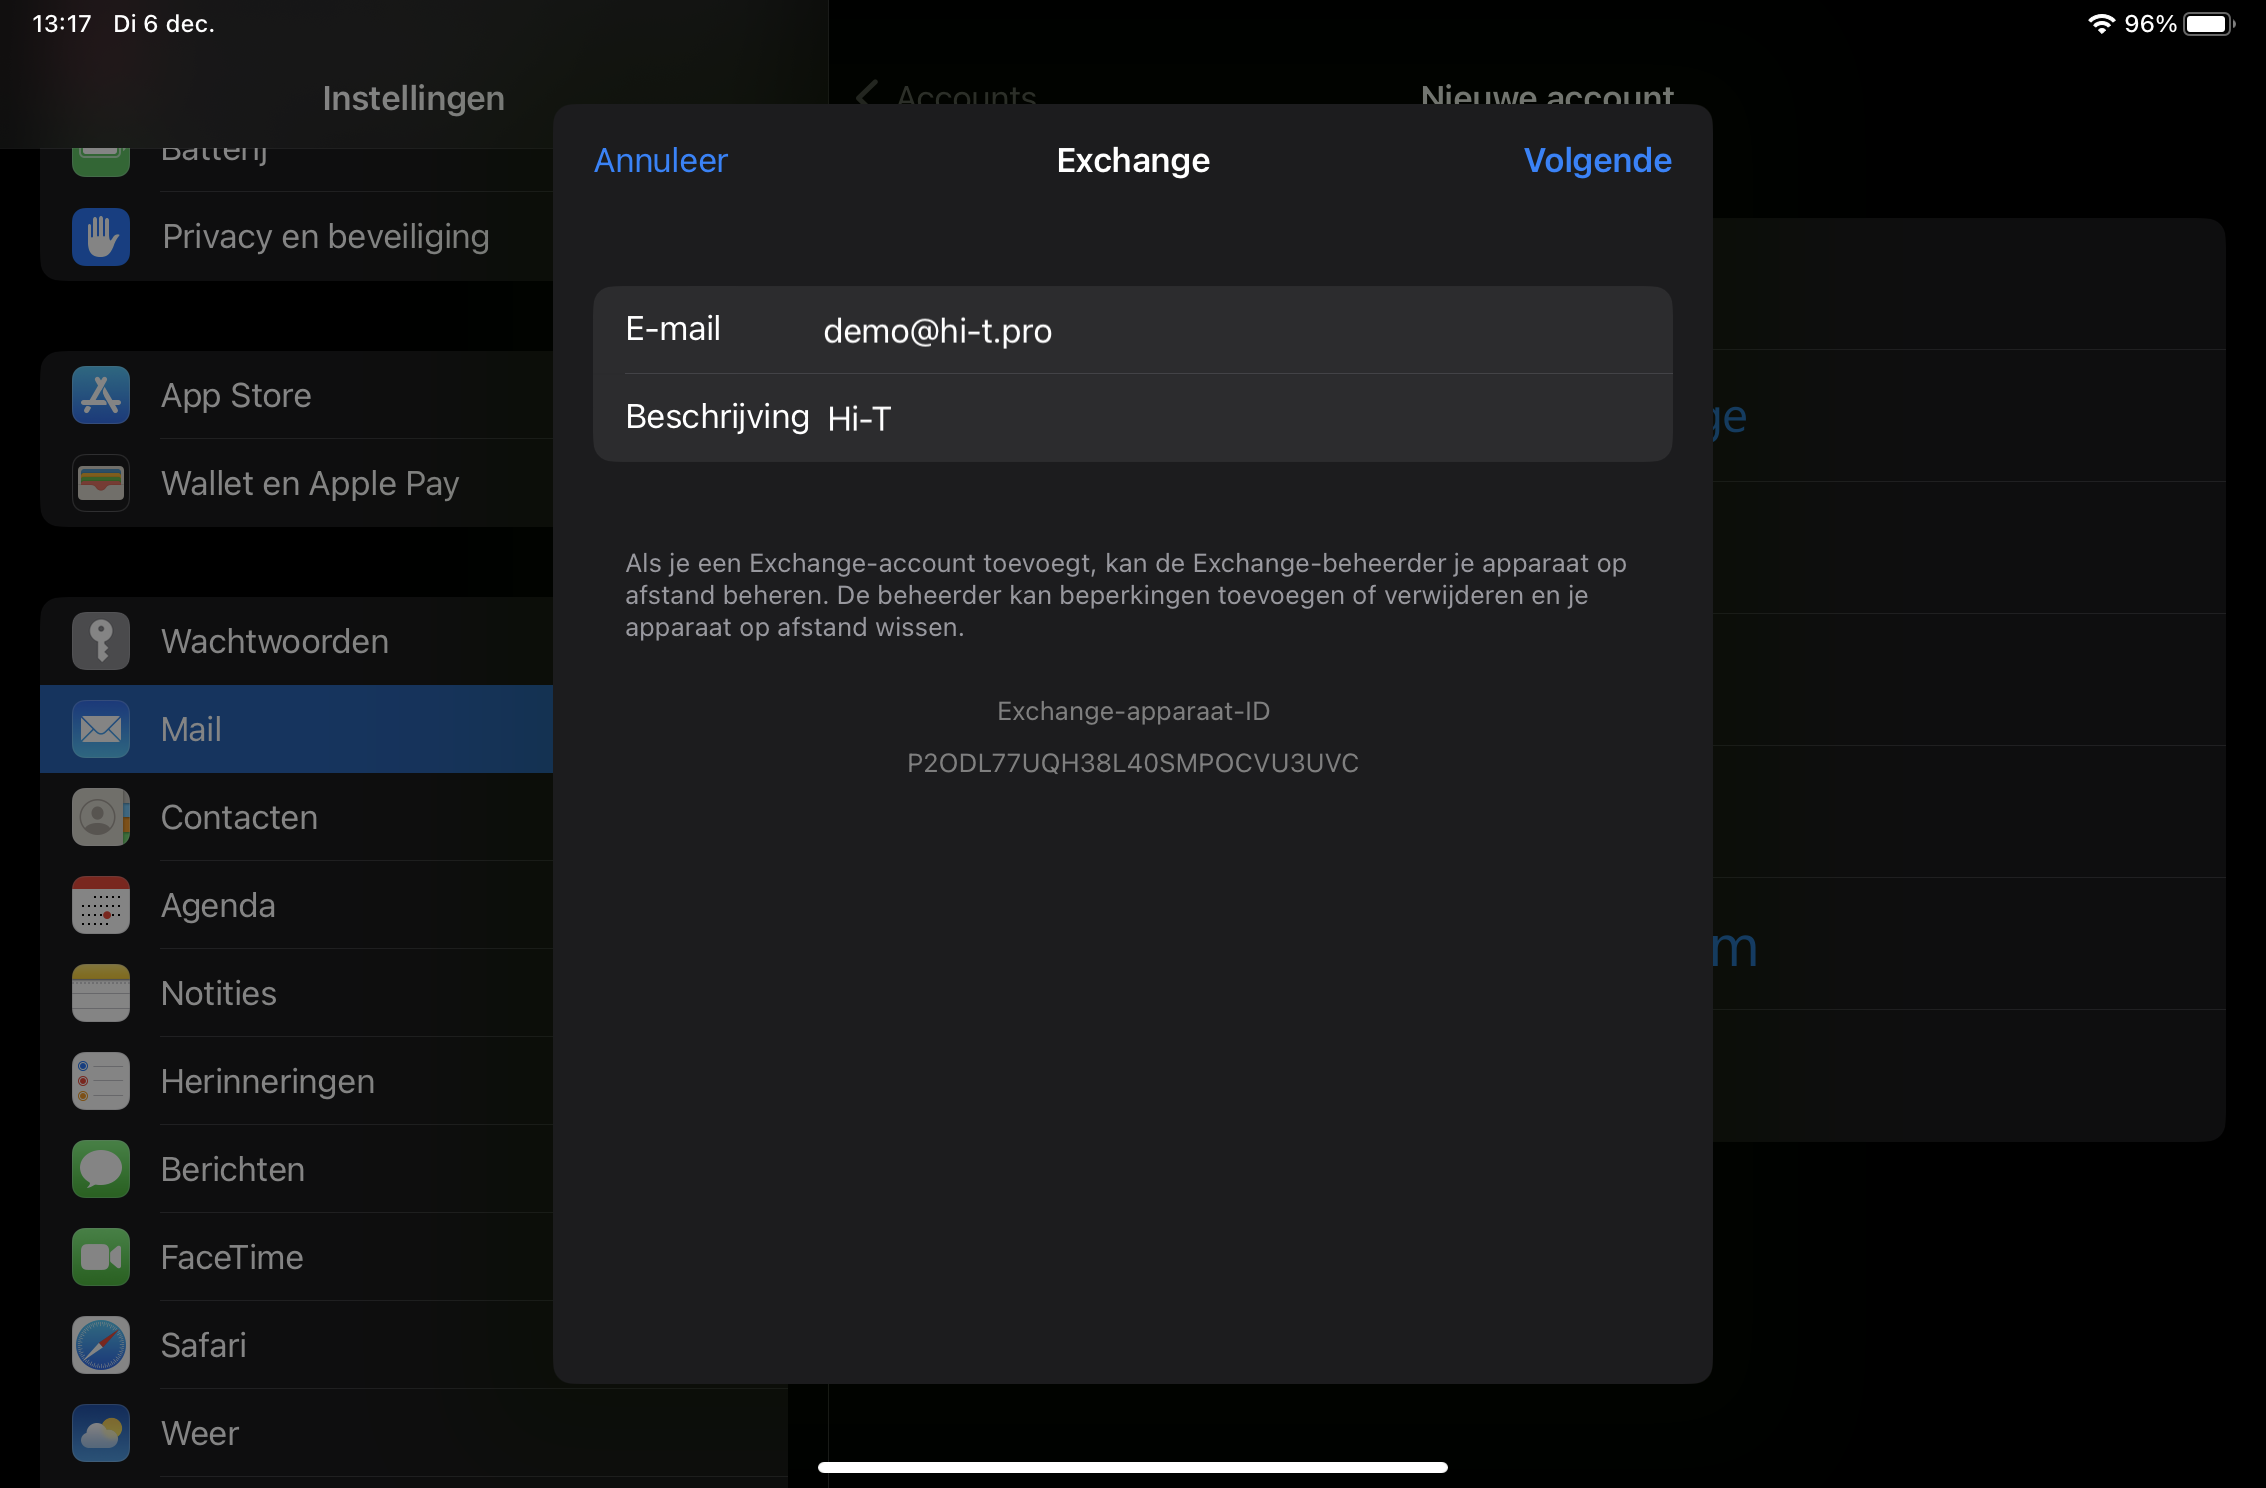
Task: Open Contacten settings
Action: point(297,817)
